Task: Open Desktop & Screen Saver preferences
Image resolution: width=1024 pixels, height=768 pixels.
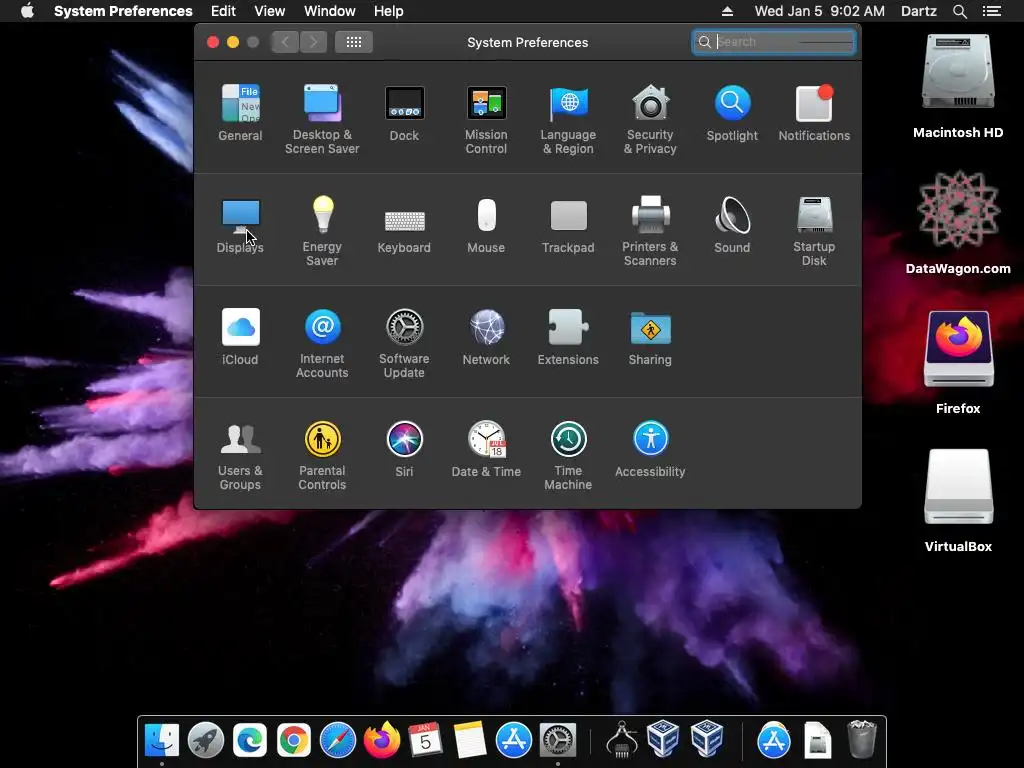Action: click(322, 119)
